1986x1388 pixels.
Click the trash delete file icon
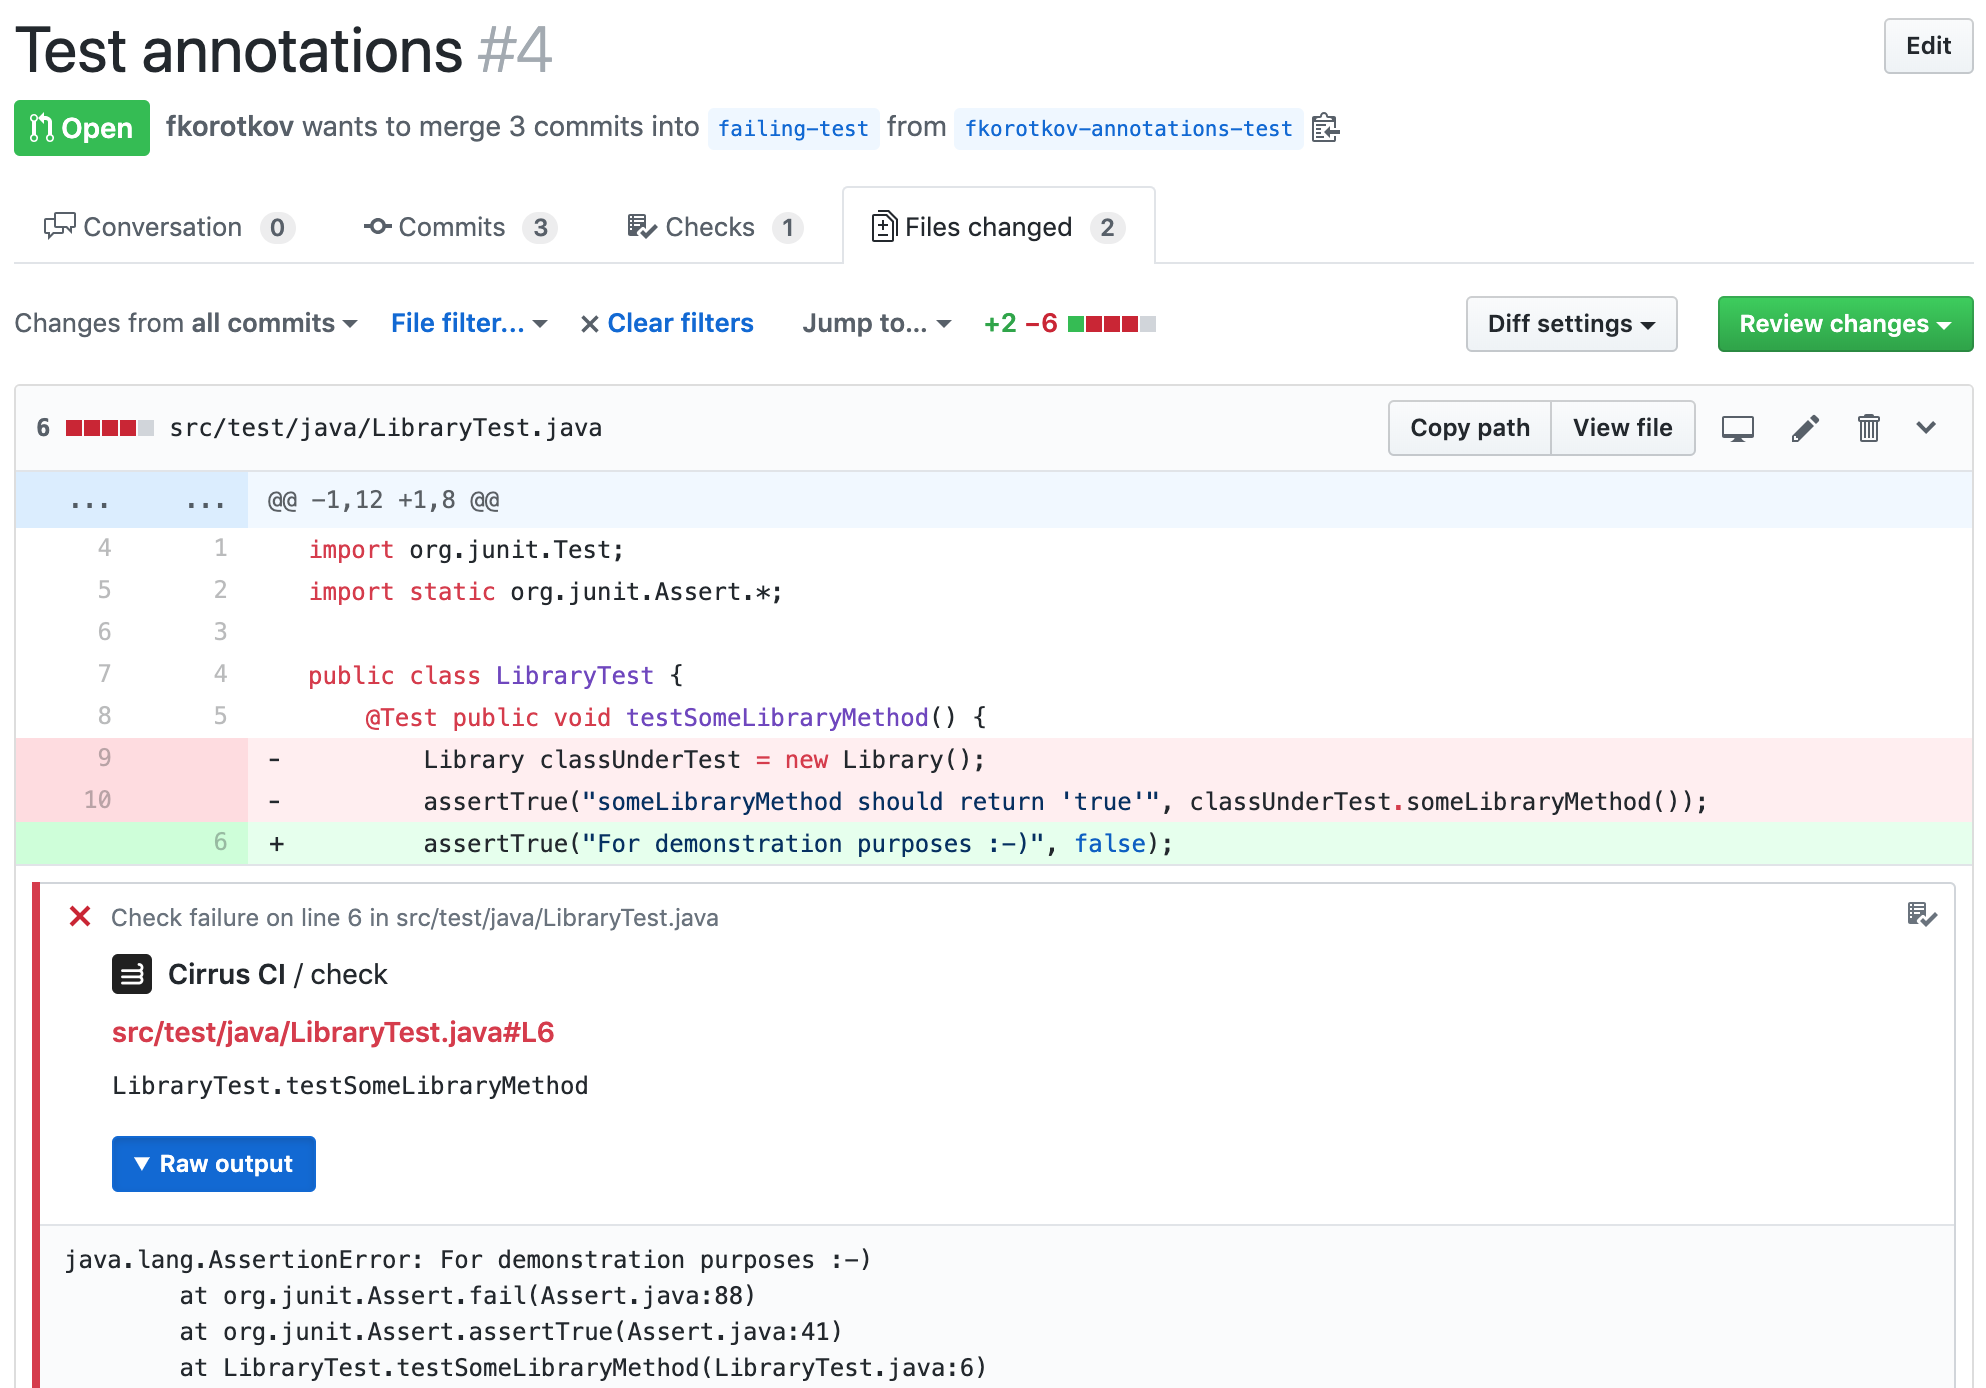1868,428
